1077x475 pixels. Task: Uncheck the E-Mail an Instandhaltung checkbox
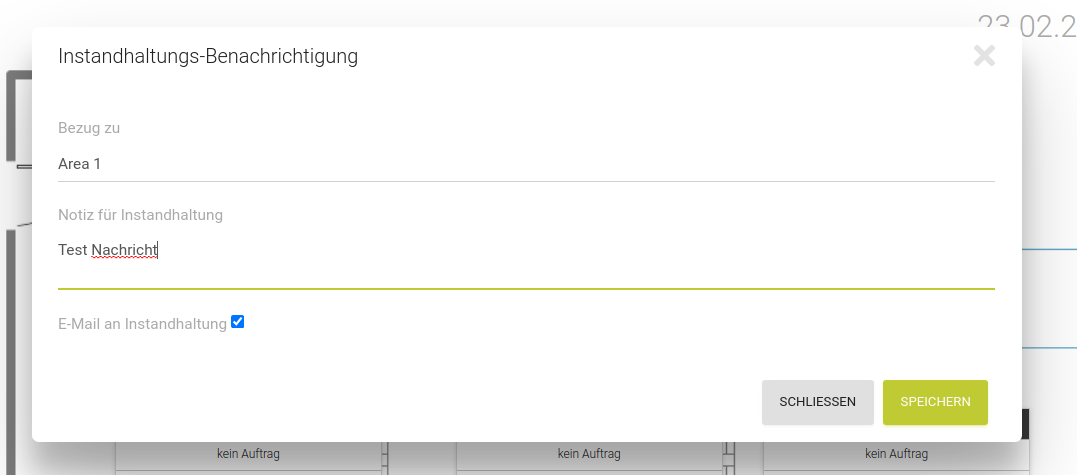[x=237, y=322]
